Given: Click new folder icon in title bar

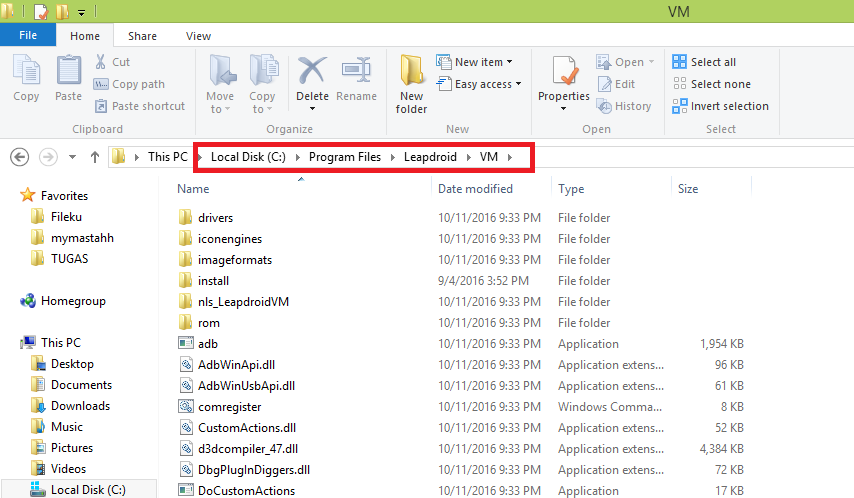Looking at the screenshot, I should pyautogui.click(x=63, y=11).
